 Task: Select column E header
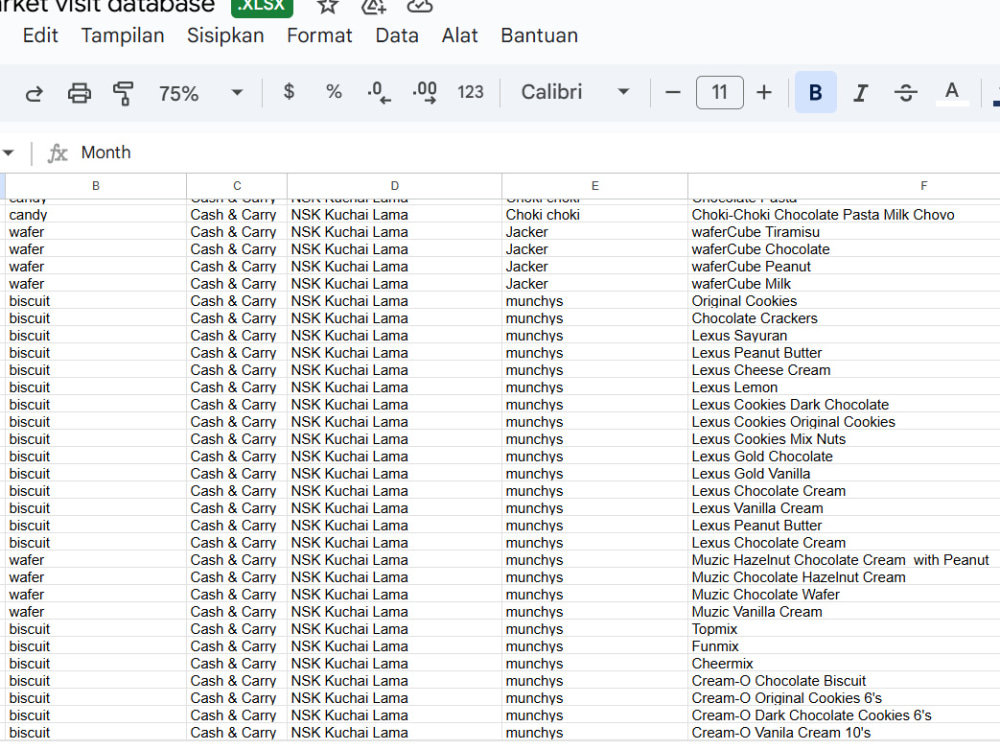click(x=594, y=186)
